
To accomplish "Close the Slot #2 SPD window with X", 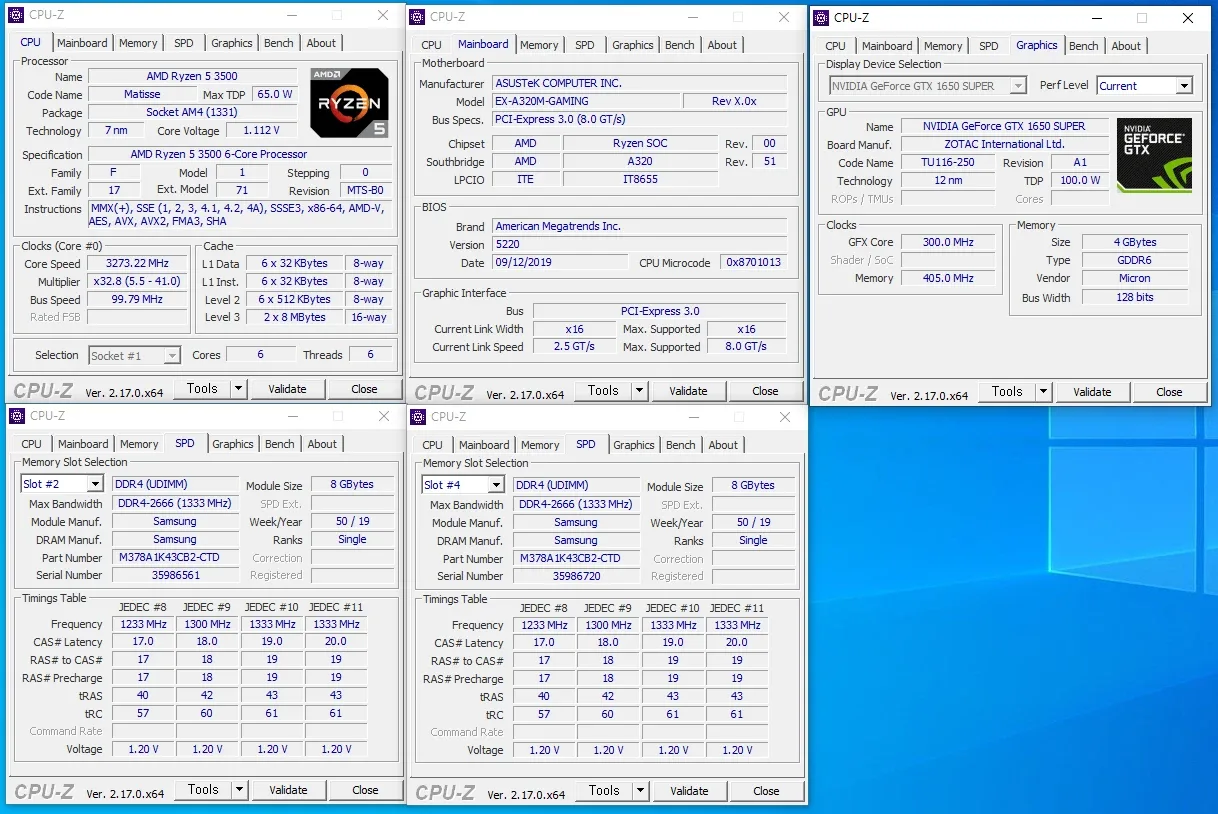I will pos(384,416).
